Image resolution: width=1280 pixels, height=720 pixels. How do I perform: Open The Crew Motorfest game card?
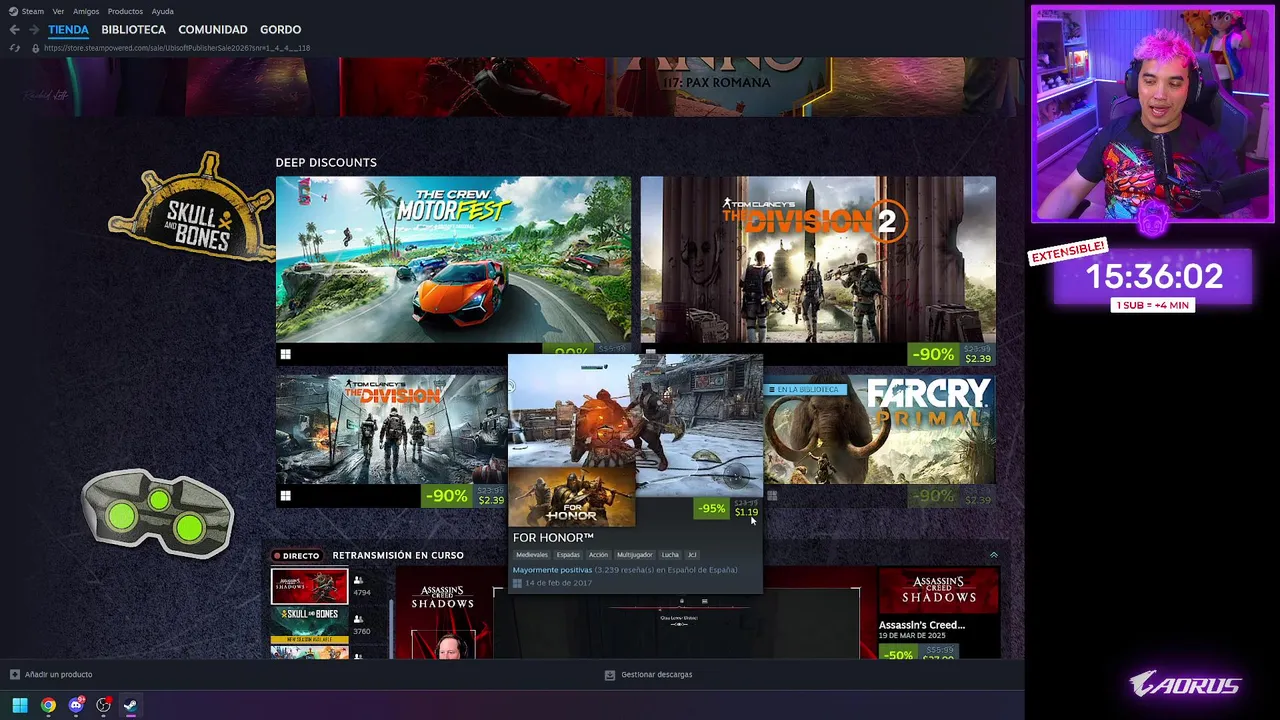[454, 260]
